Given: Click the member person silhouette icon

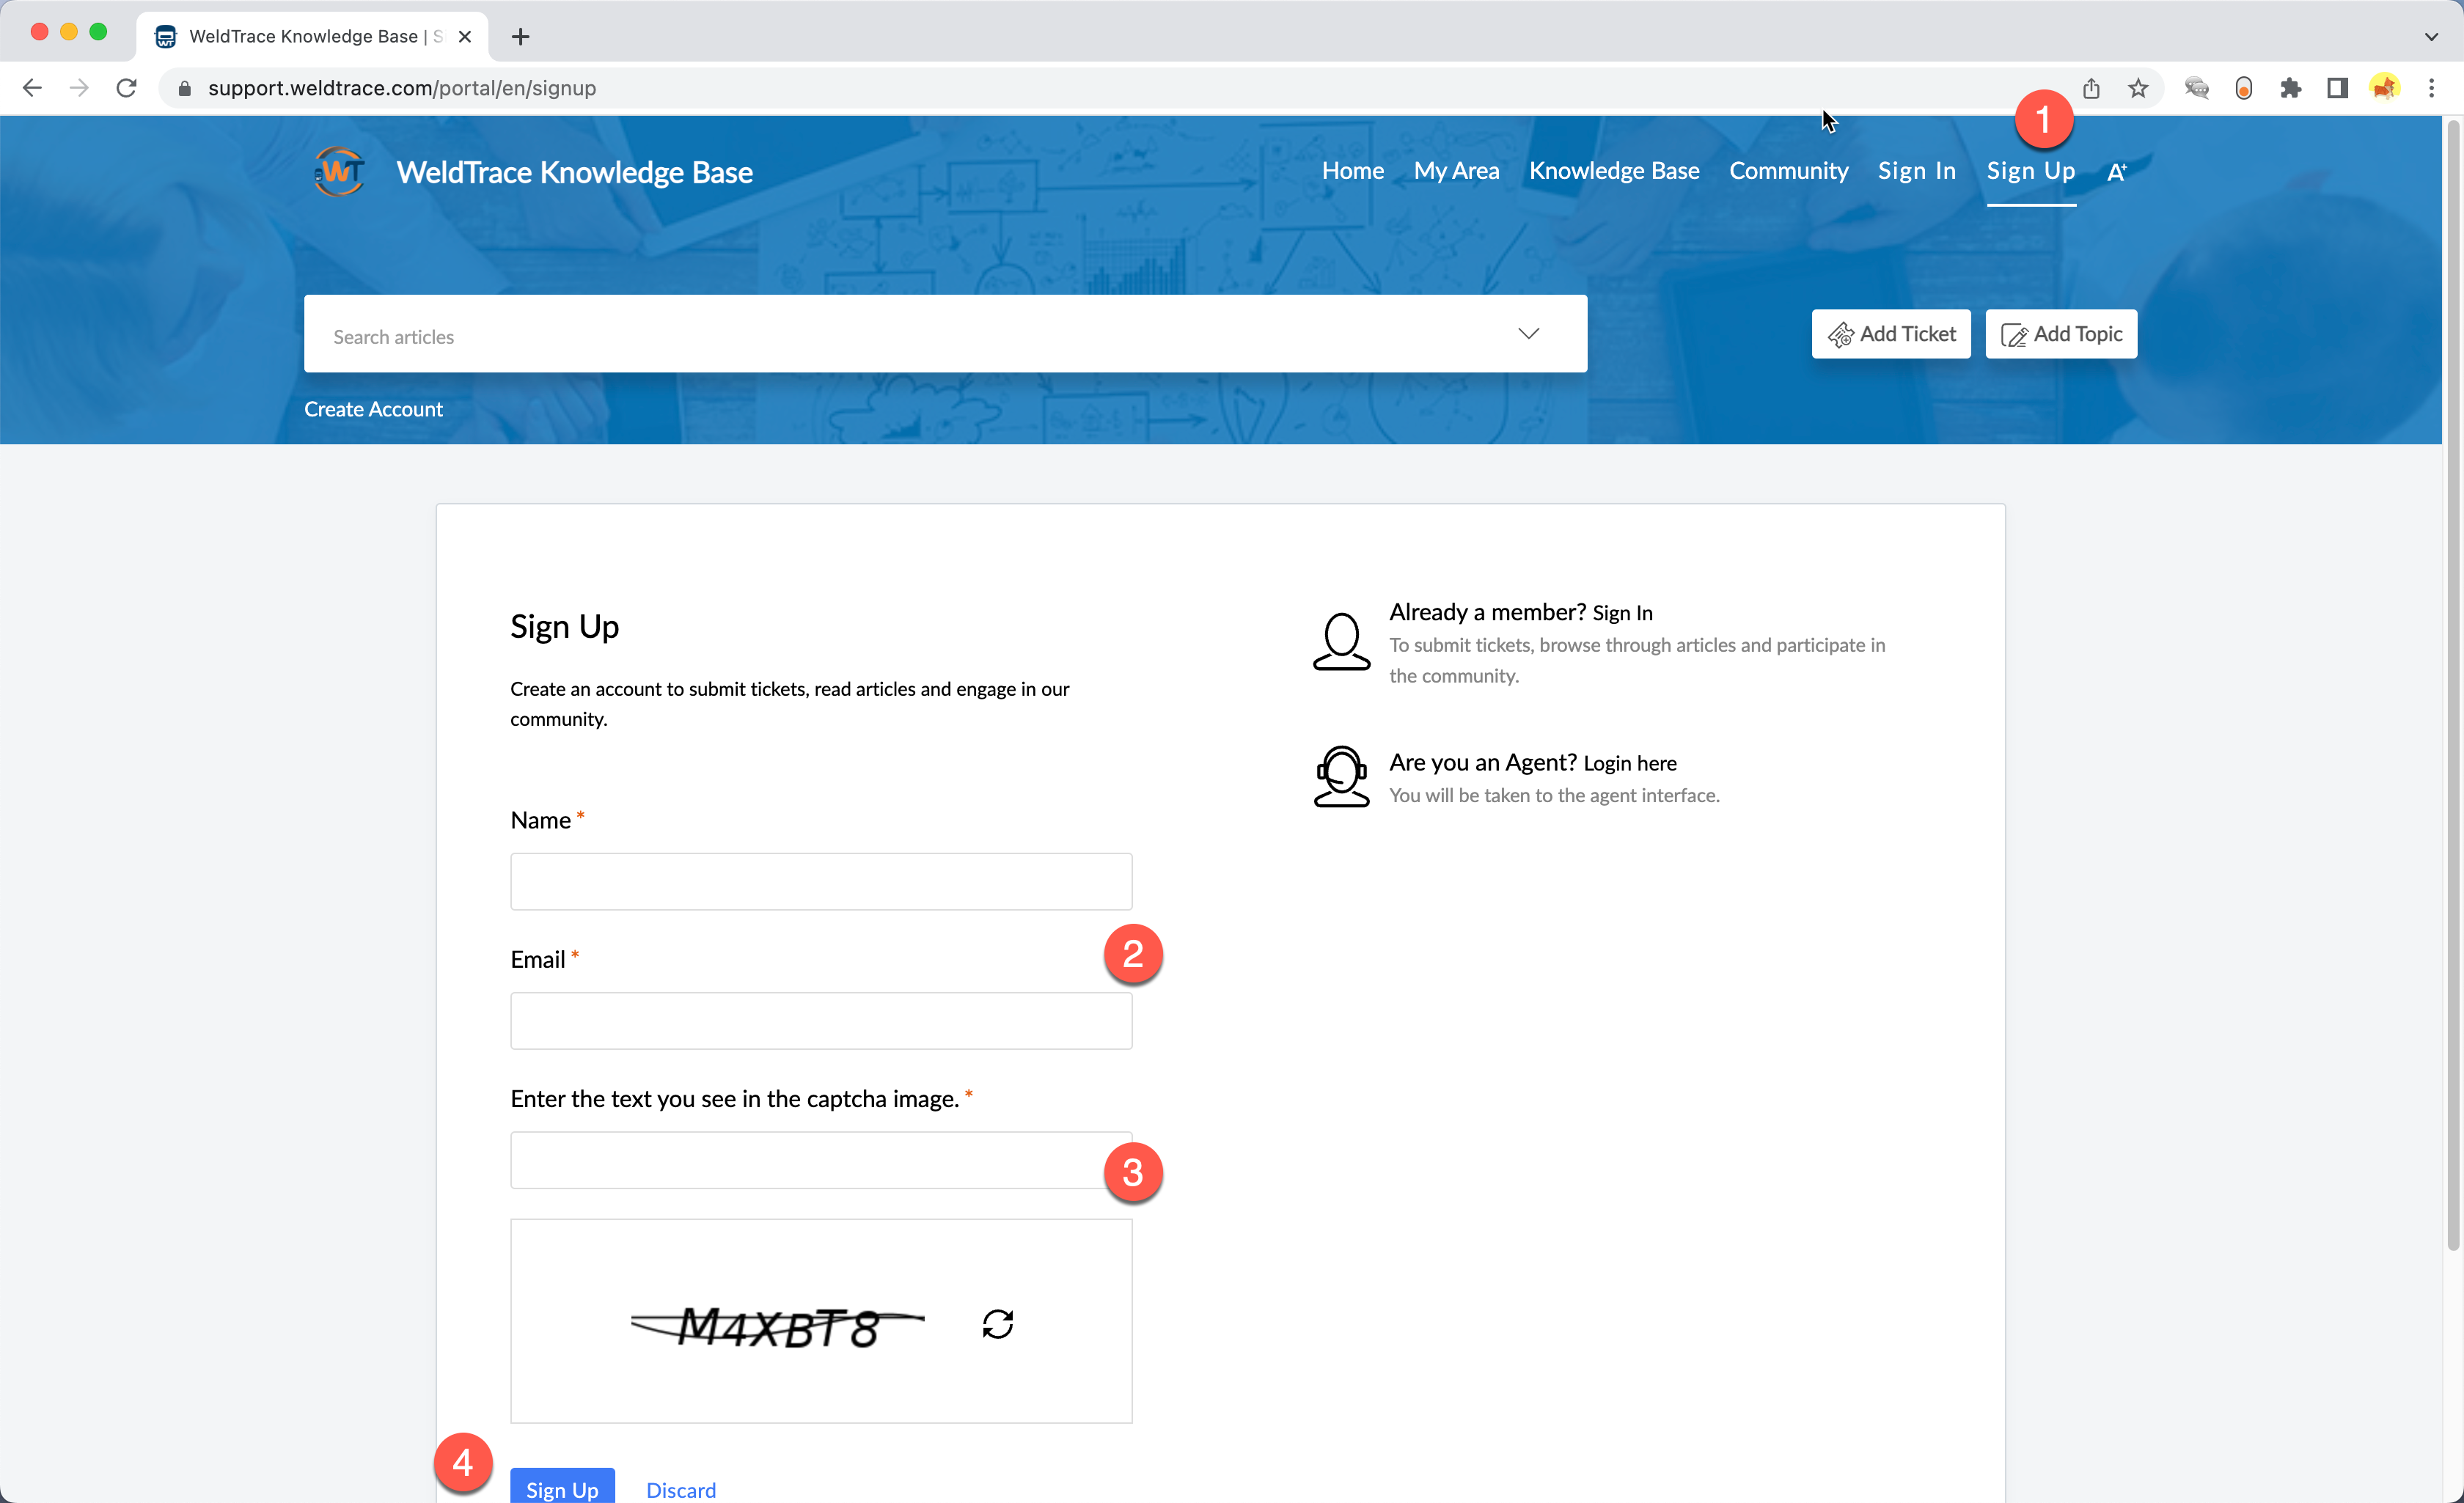Looking at the screenshot, I should coord(1341,641).
